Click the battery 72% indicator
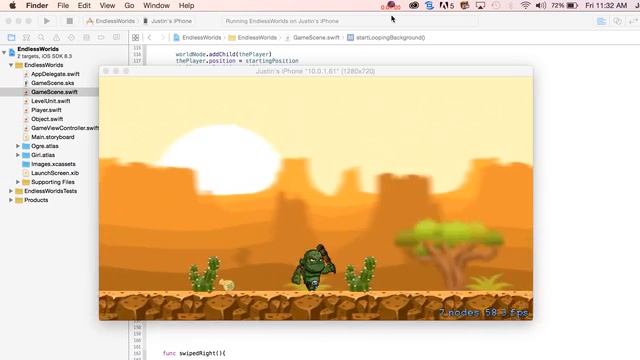This screenshot has width=640, height=360. click(x=564, y=5)
